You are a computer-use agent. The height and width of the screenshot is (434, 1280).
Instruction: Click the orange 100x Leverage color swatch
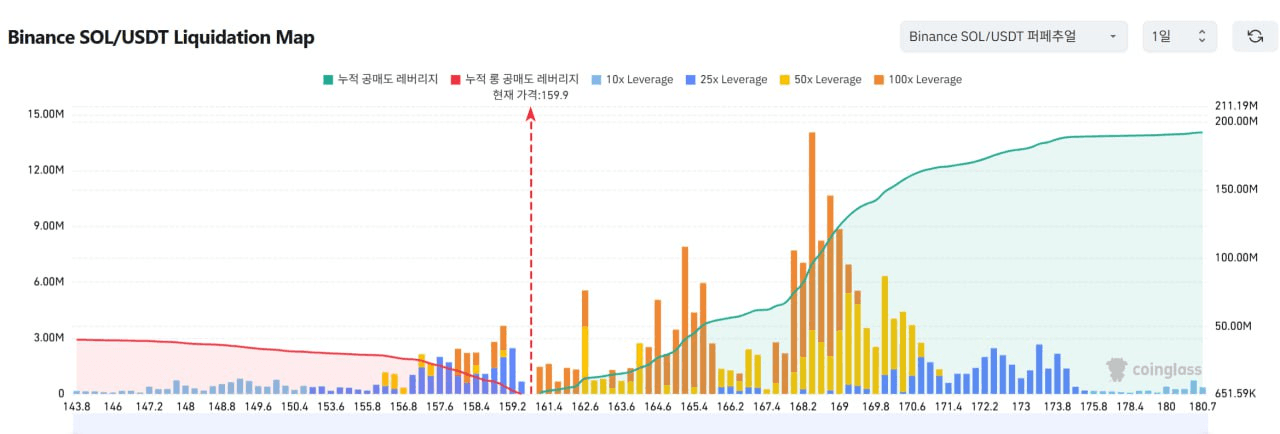pyautogui.click(x=877, y=79)
